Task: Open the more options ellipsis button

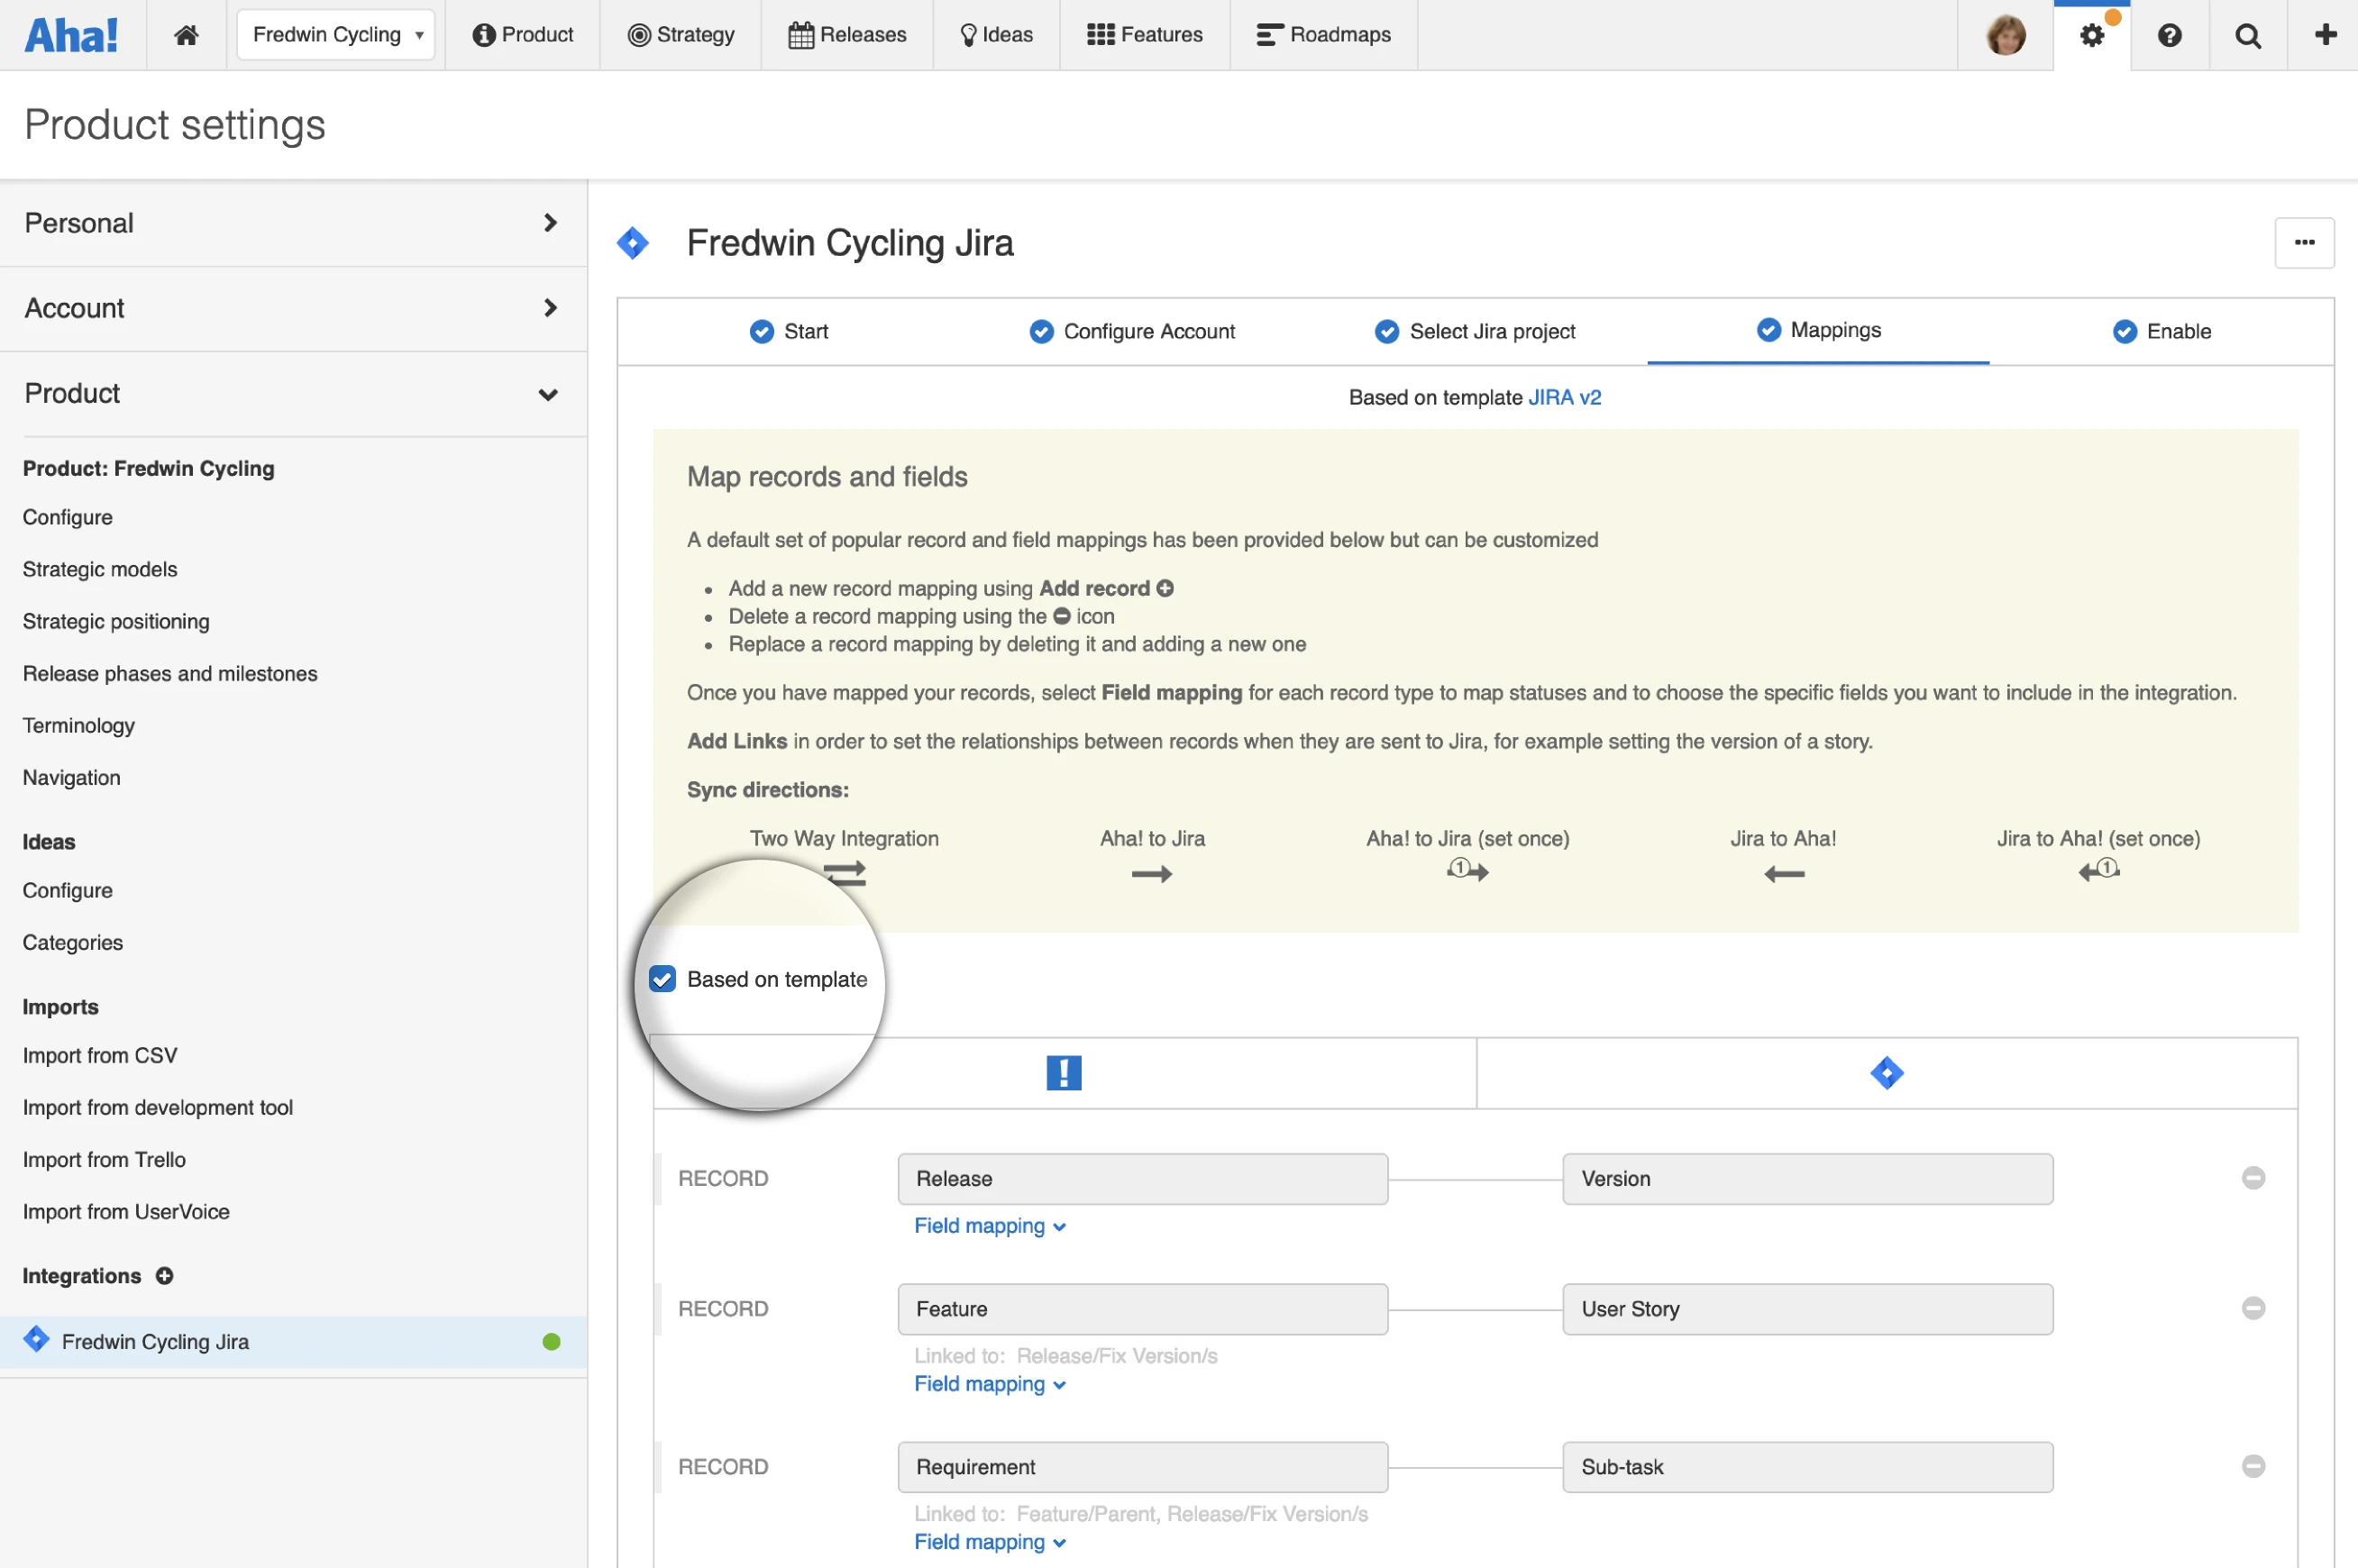Action: point(2303,243)
